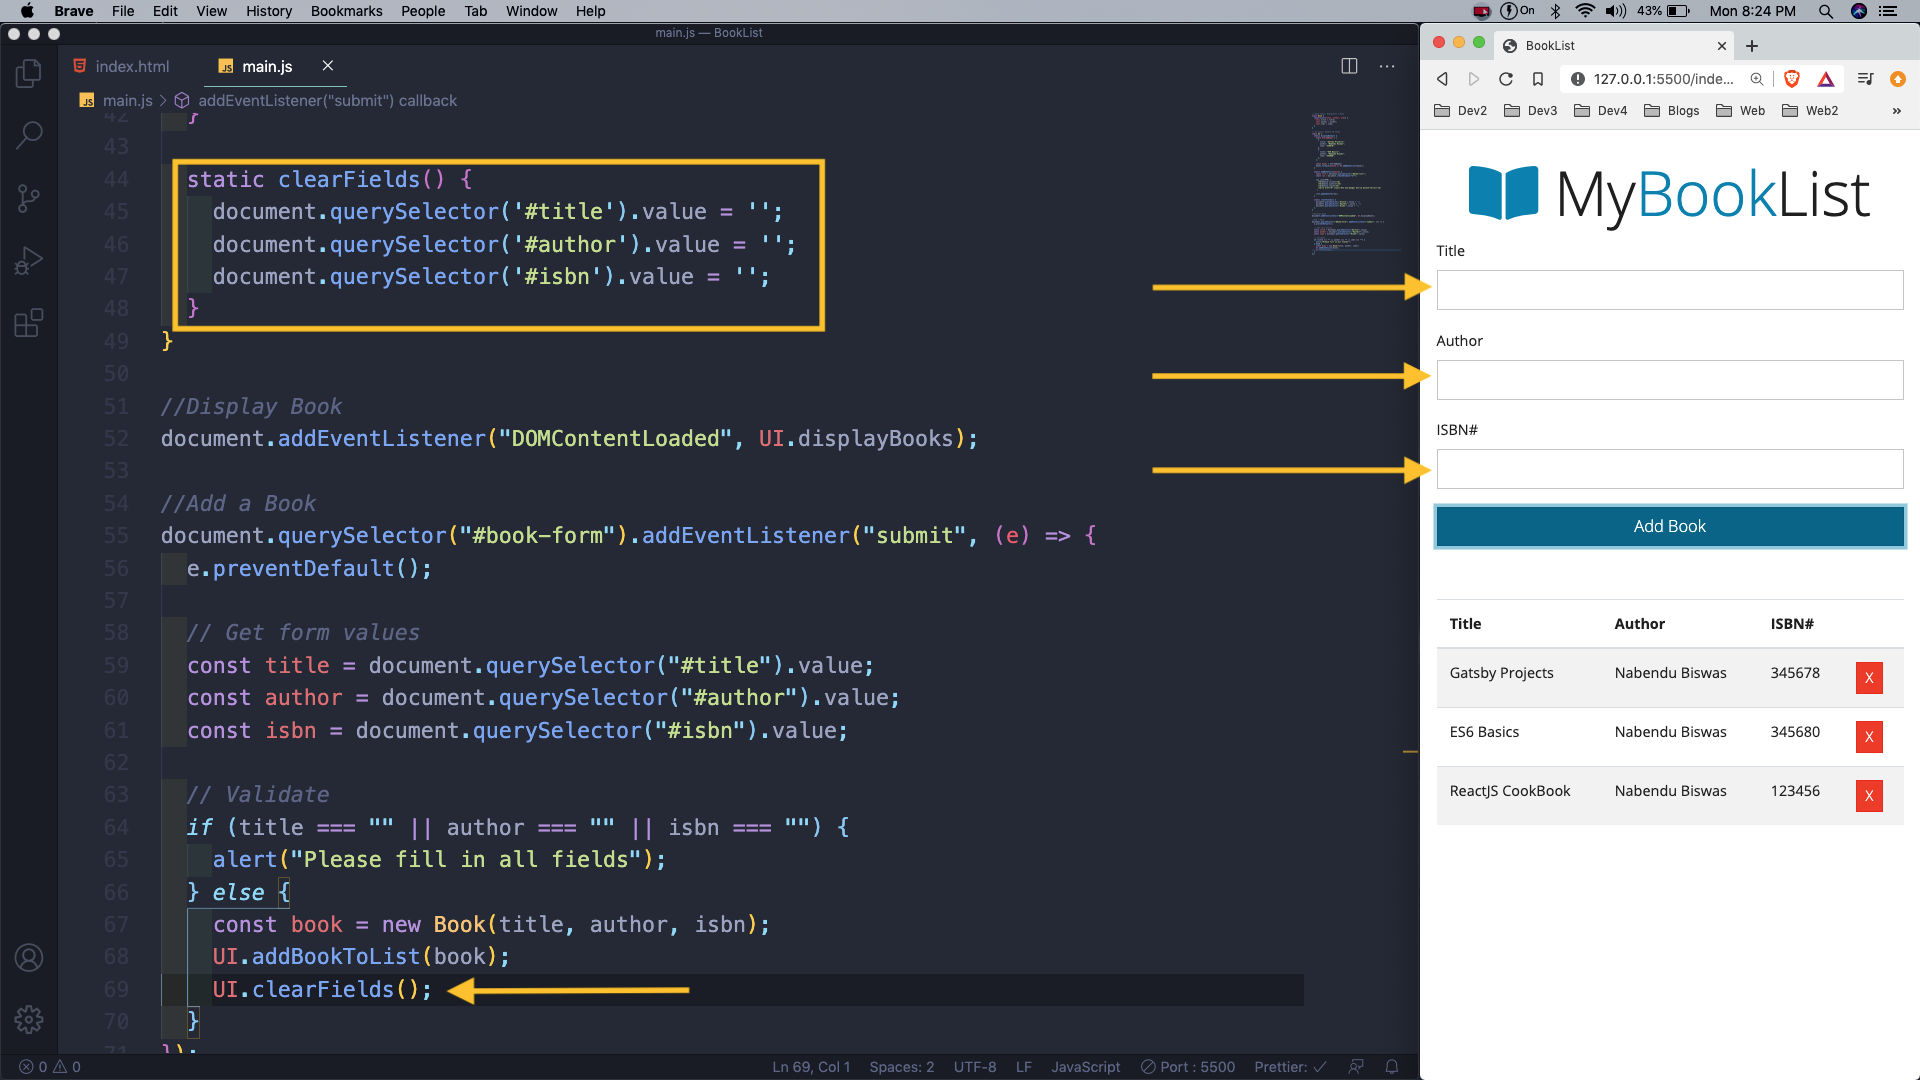Viewport: 1920px width, 1080px height.
Task: Change indentation via Spaces: 2
Action: coord(901,1067)
